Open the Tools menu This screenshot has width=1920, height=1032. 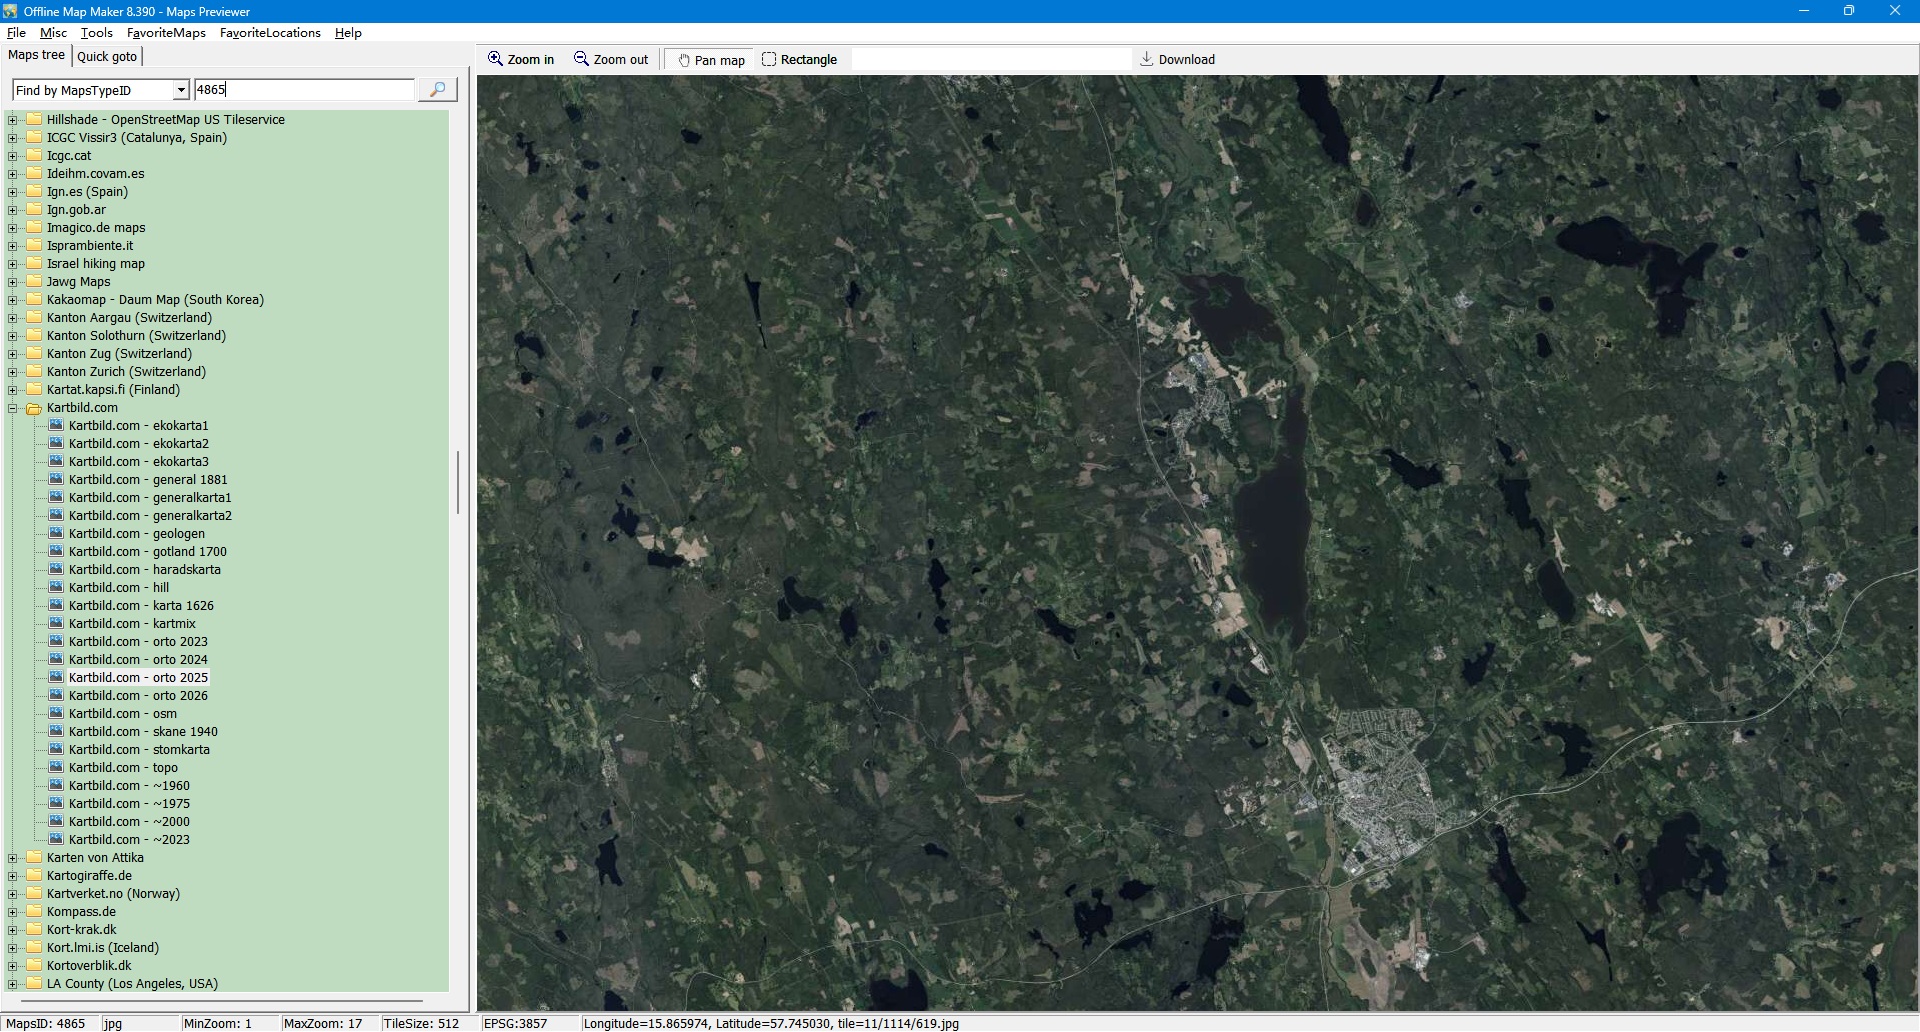(96, 33)
